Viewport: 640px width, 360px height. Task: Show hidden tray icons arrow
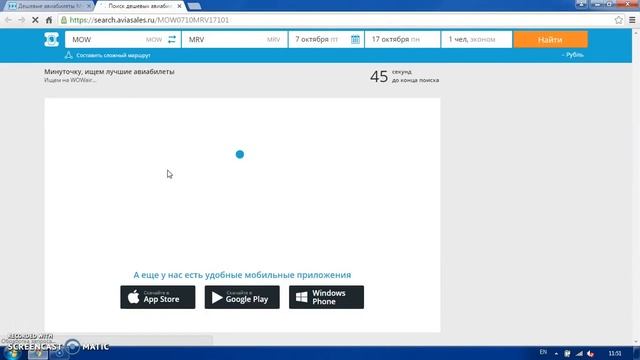point(556,353)
